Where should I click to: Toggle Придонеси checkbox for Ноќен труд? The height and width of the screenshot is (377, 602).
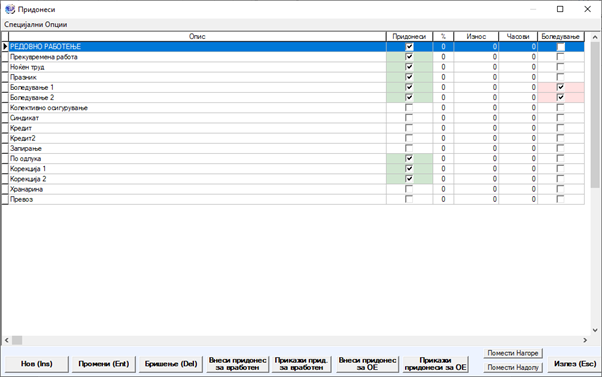(409, 67)
